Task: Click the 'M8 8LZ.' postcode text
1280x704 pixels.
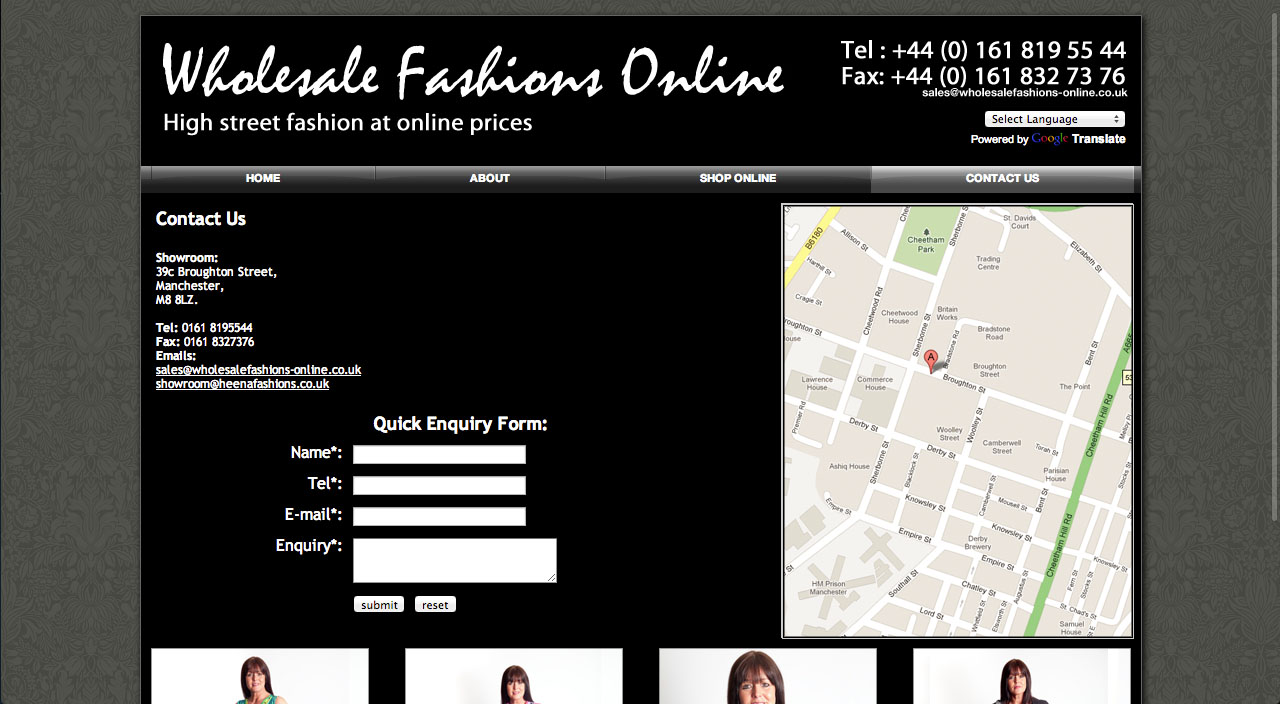Action: (x=177, y=300)
